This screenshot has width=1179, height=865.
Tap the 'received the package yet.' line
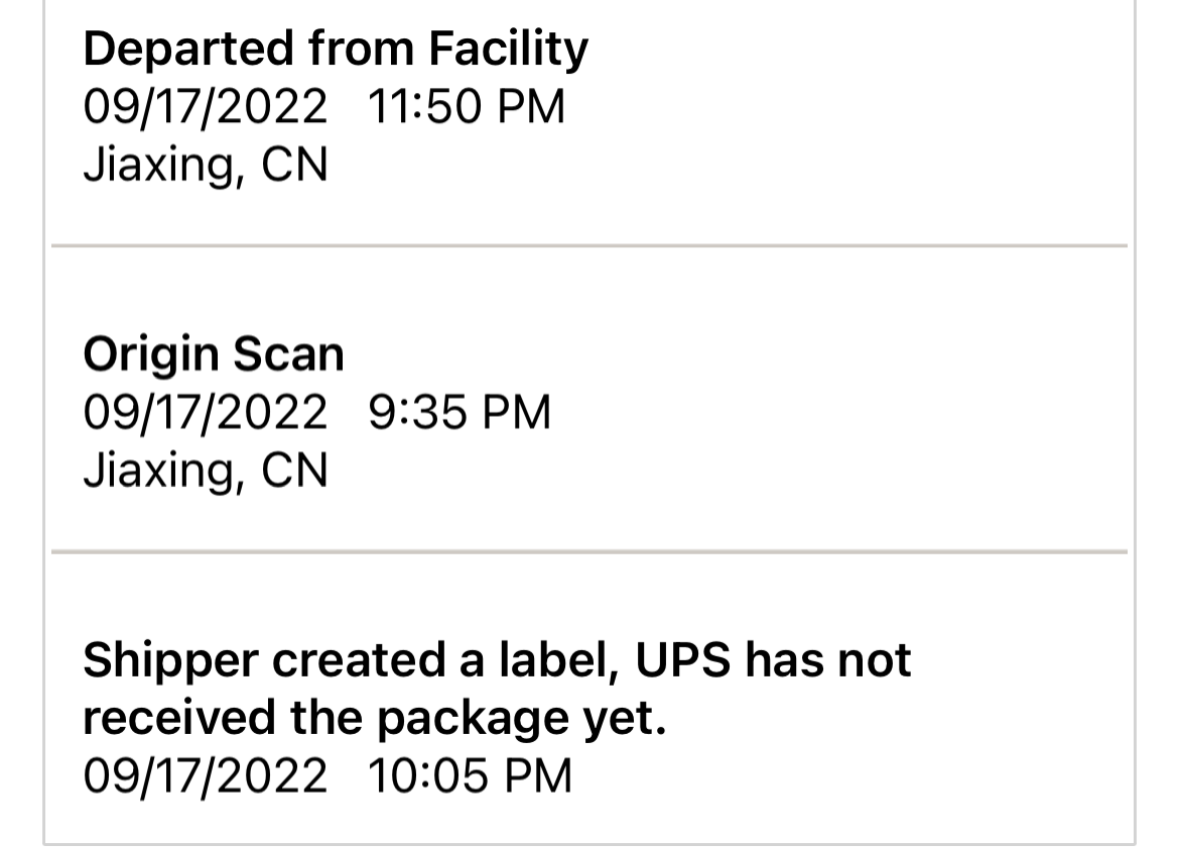click(x=374, y=718)
